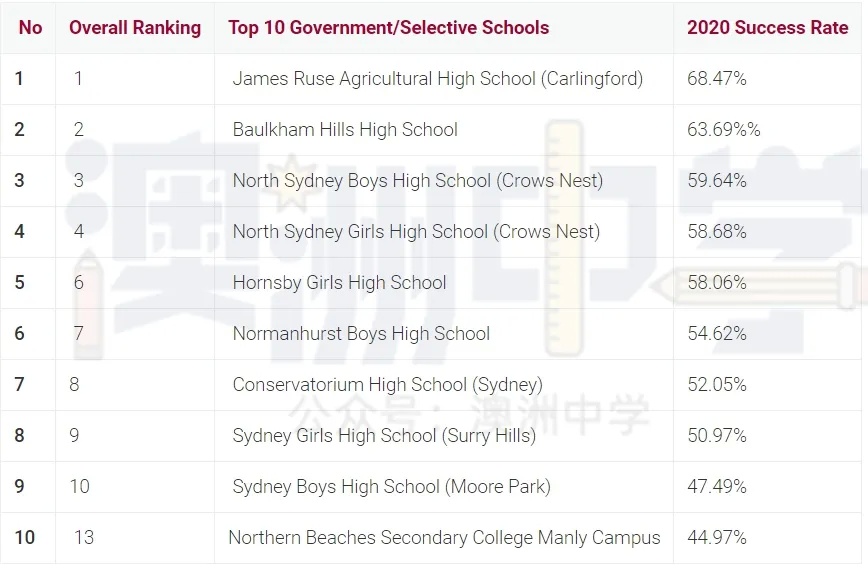Image resolution: width=868 pixels, height=569 pixels.
Task: Click overall ranking value 13
Action: 84,537
